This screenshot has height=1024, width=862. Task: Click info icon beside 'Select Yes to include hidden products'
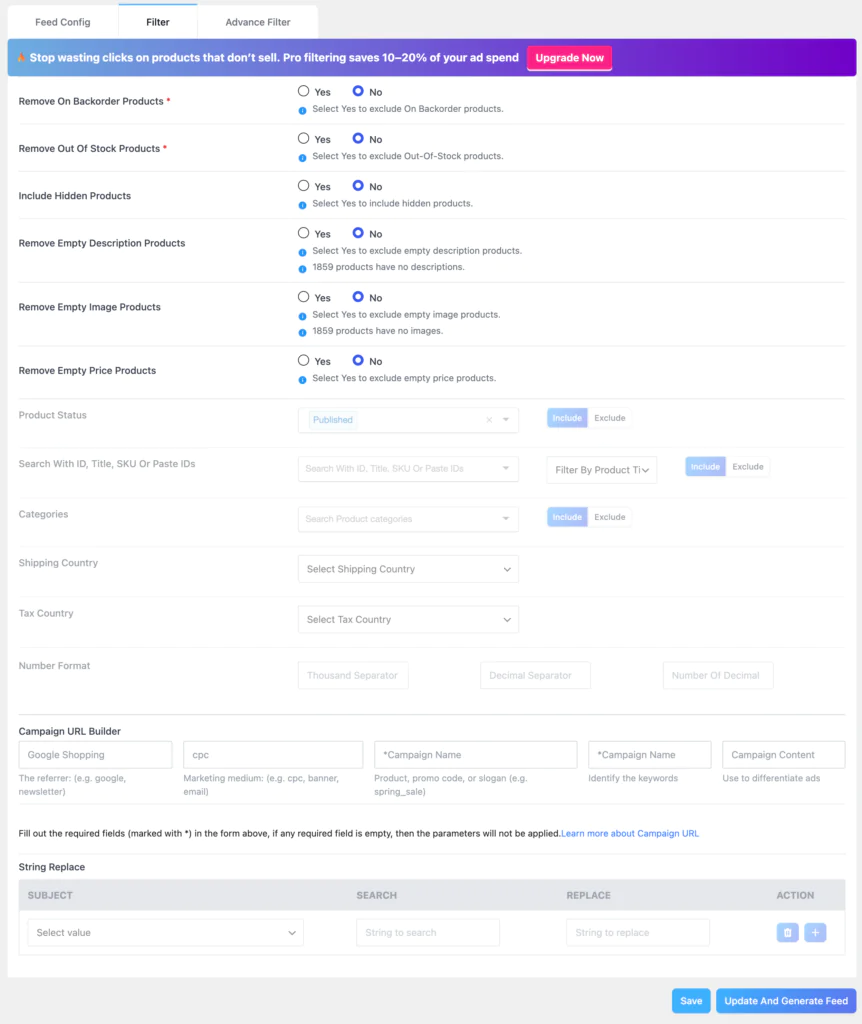(302, 205)
